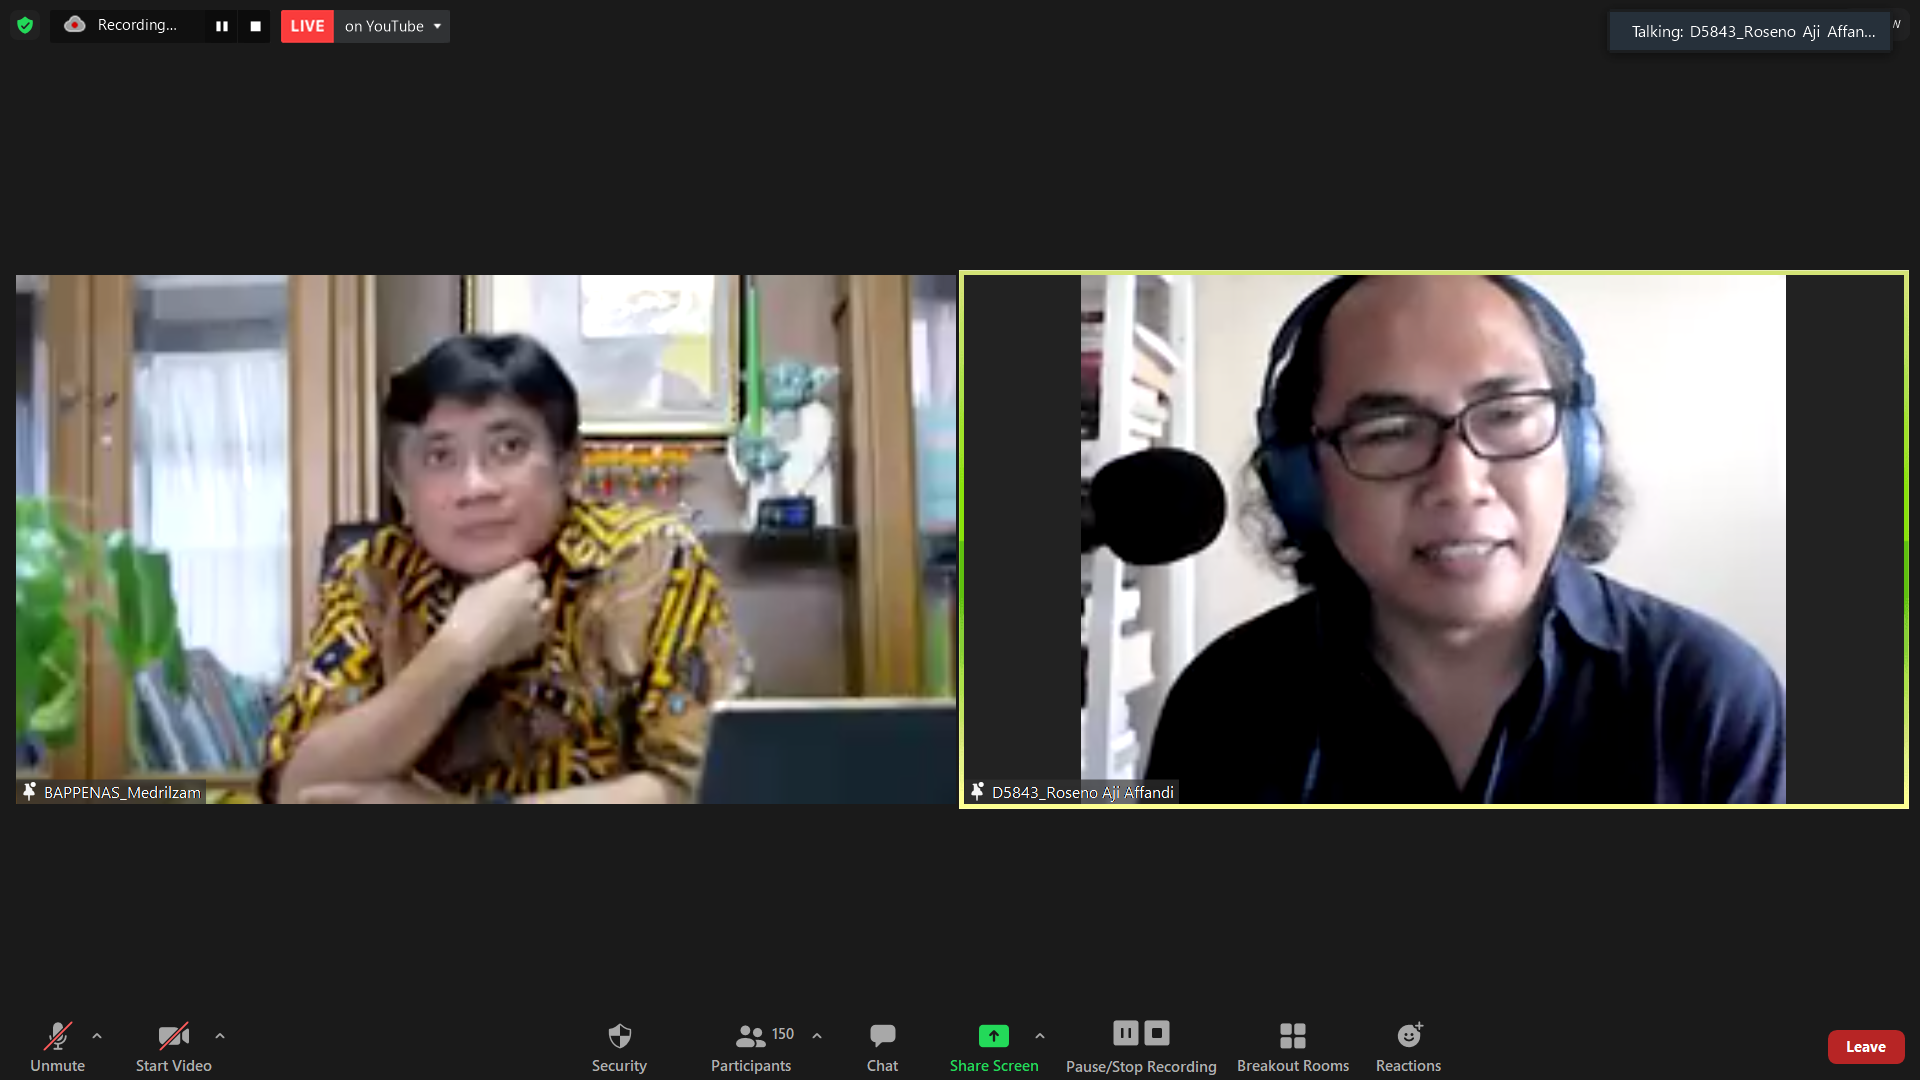The width and height of the screenshot is (1920, 1080).
Task: Open the Security shield options
Action: click(x=619, y=1046)
